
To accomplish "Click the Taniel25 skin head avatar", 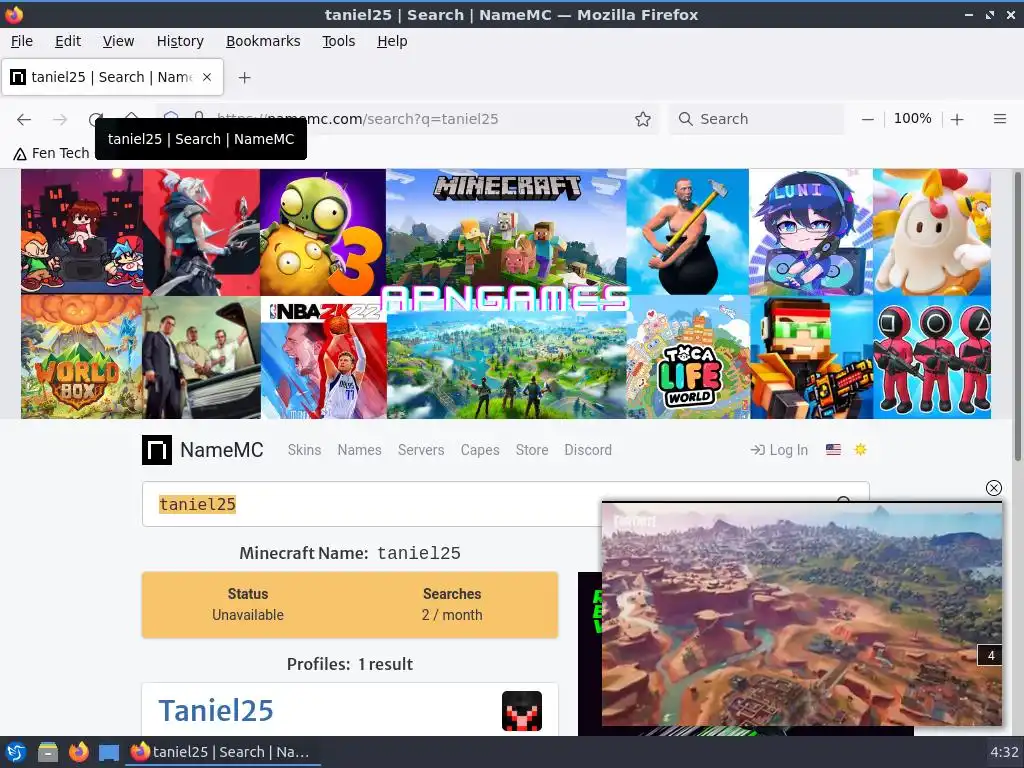I will [522, 711].
